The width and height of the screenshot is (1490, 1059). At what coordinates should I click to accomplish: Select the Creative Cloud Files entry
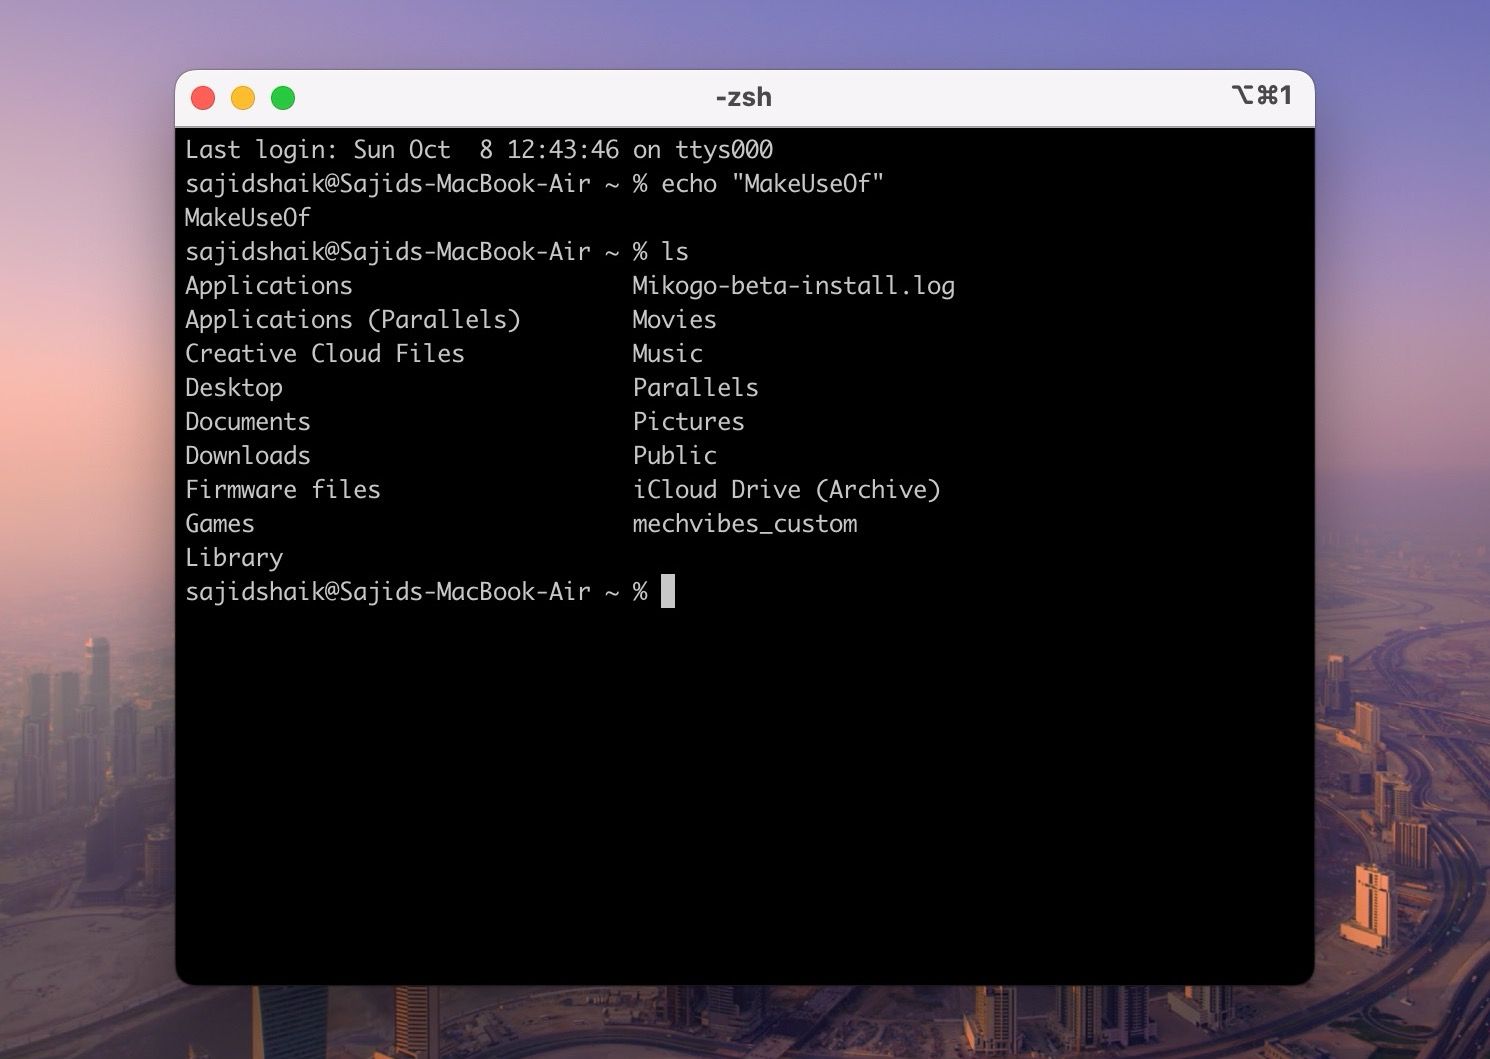point(324,353)
